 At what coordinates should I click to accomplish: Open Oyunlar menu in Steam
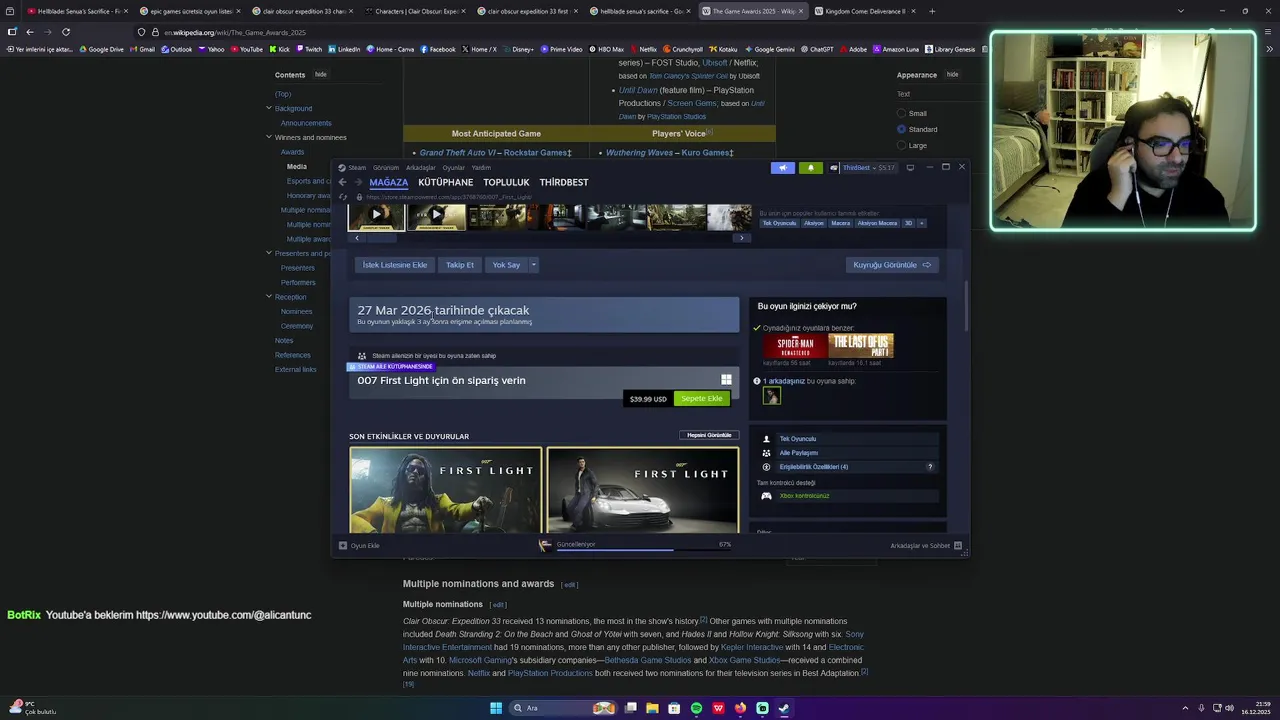pyautogui.click(x=454, y=168)
